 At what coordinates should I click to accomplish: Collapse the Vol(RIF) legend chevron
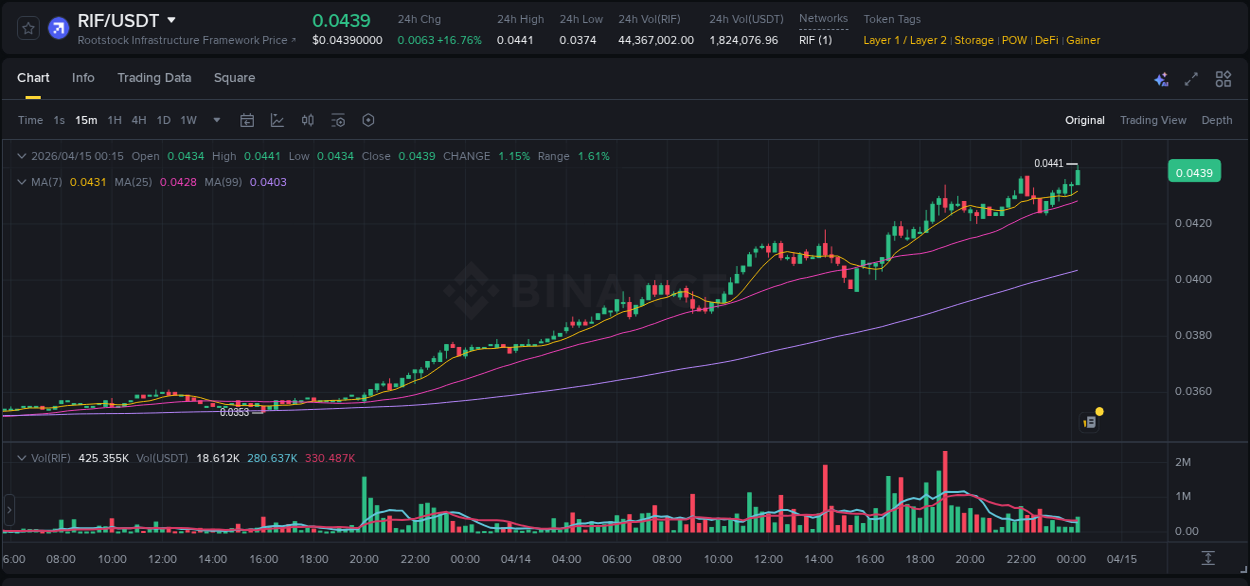(x=22, y=458)
